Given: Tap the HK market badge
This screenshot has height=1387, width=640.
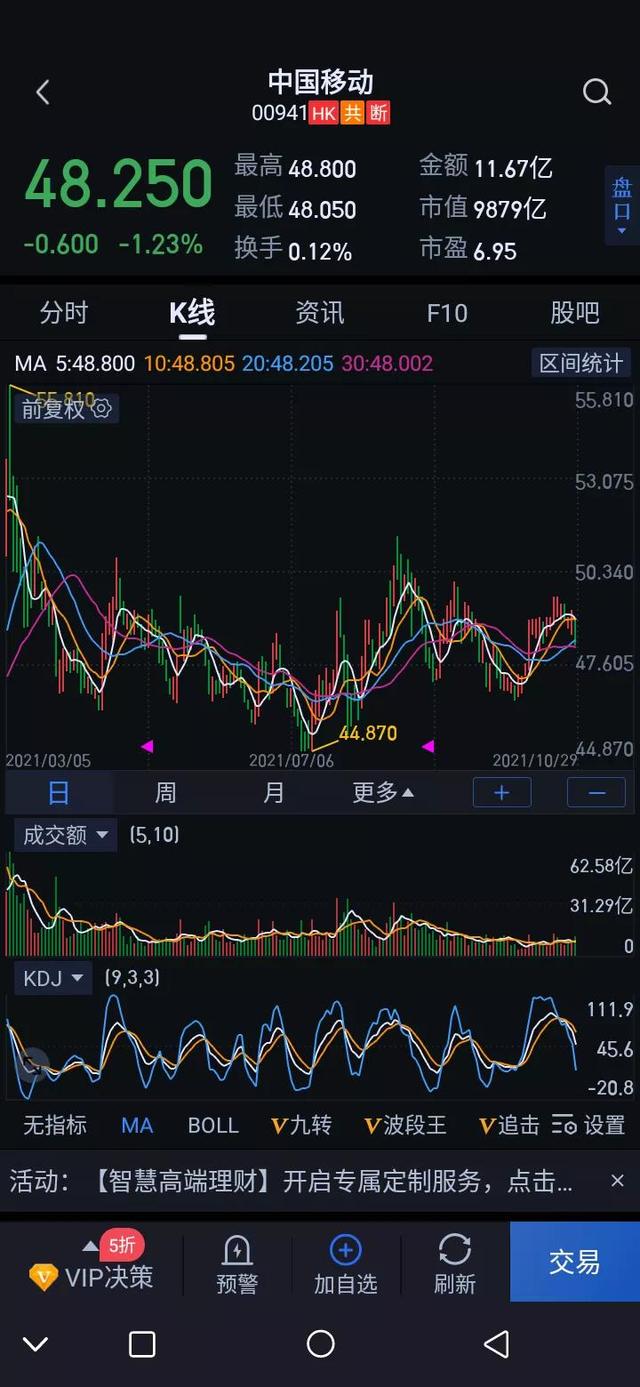Looking at the screenshot, I should 324,114.
